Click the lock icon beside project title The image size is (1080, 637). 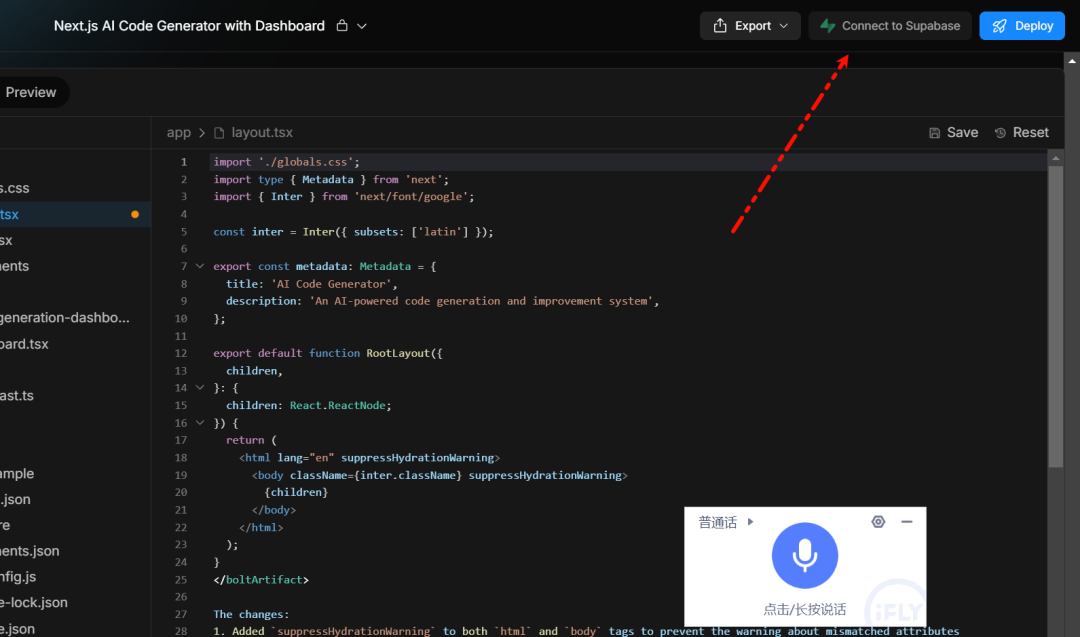(342, 26)
